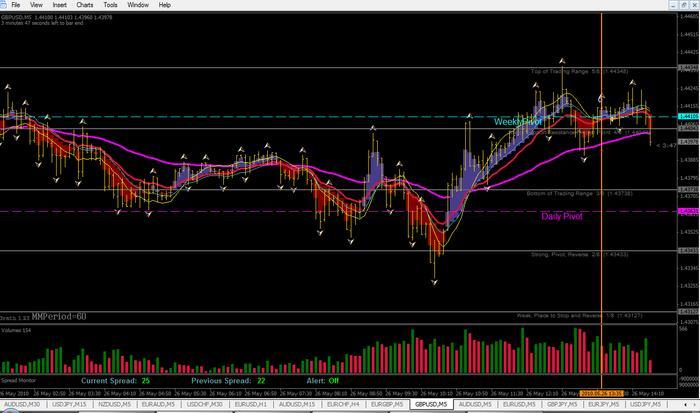Switch to the EURUSD,M5 chart tab
This screenshot has height=413, width=700.
point(519,404)
